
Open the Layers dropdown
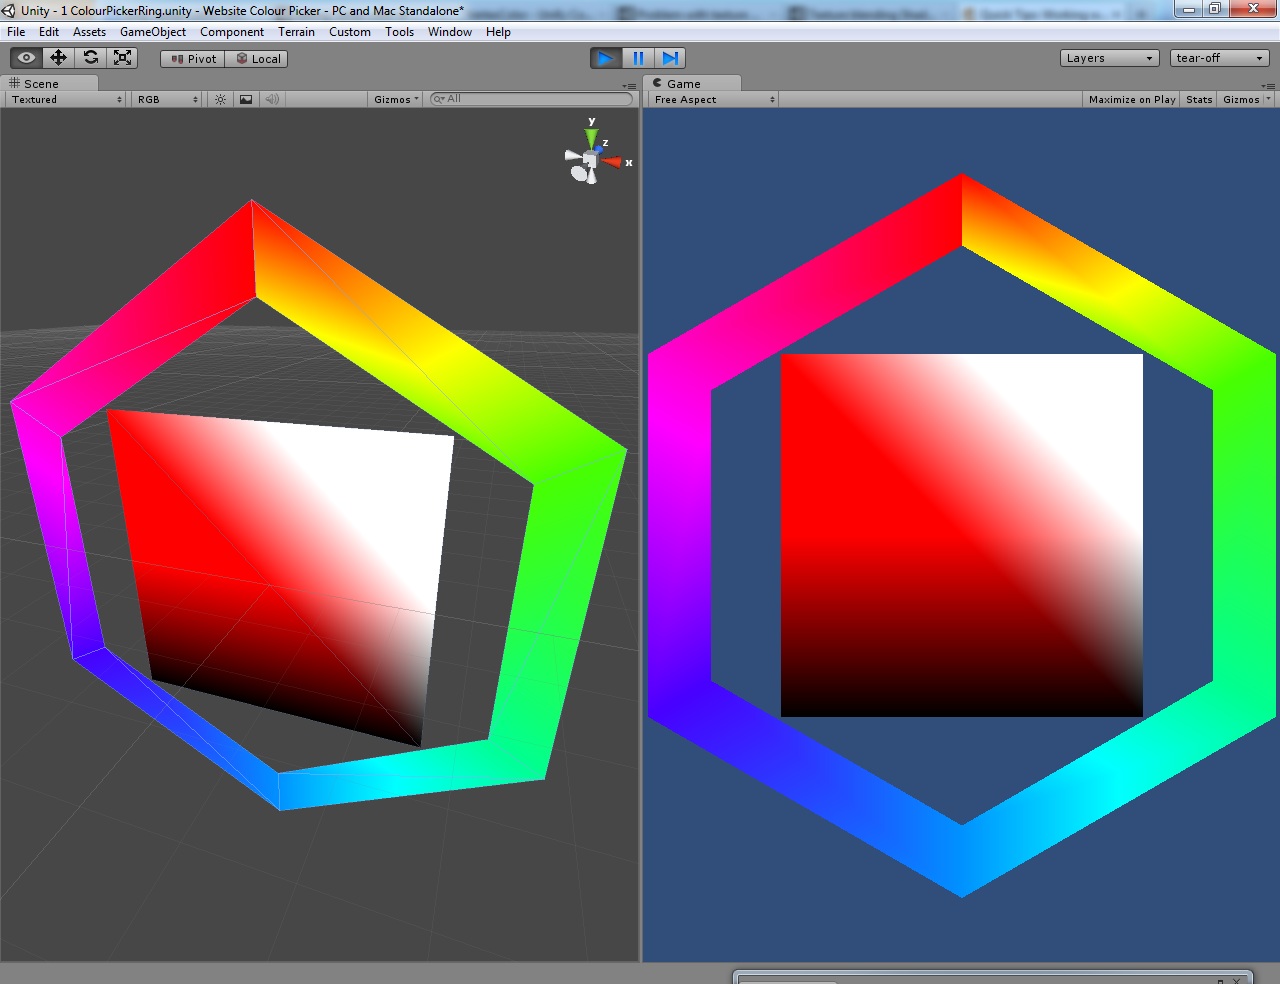point(1109,58)
